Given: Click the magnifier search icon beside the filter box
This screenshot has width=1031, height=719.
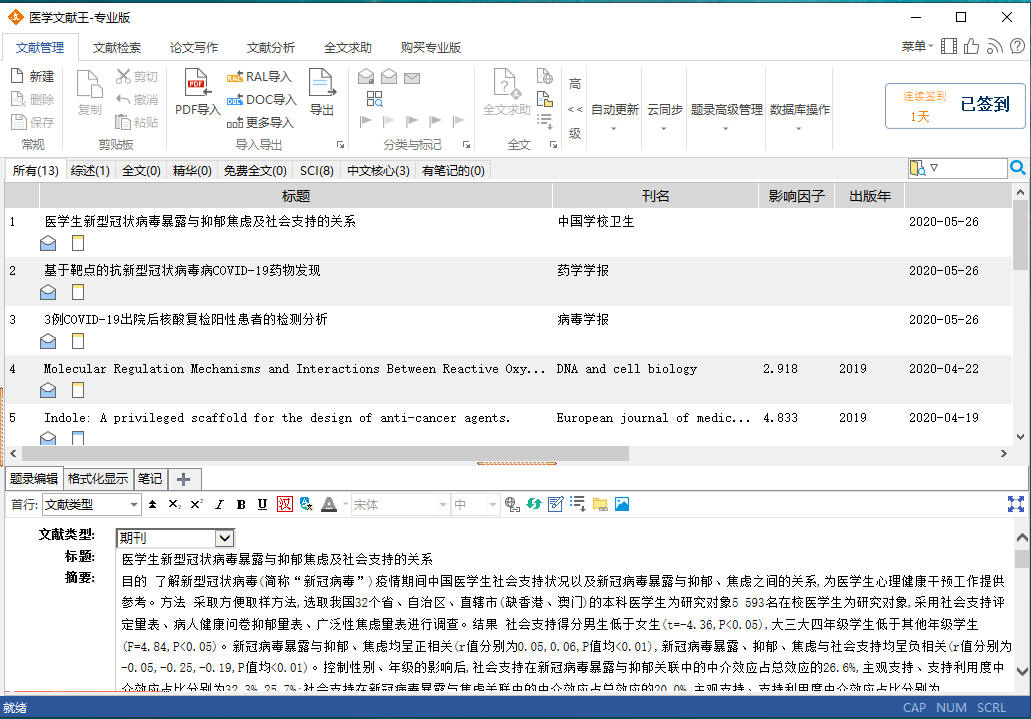Looking at the screenshot, I should point(1018,168).
